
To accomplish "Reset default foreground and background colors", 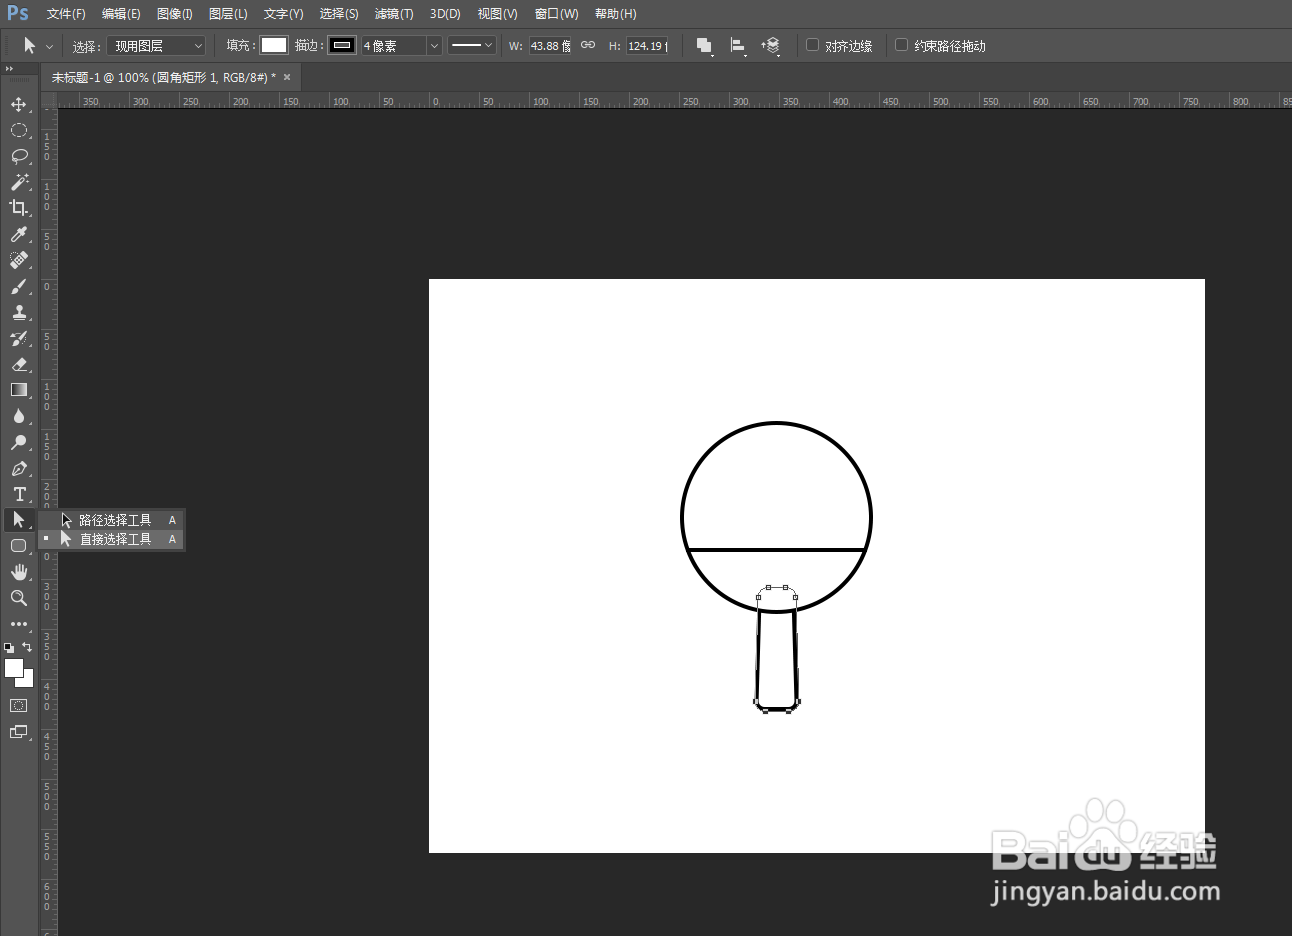I will click(x=9, y=647).
